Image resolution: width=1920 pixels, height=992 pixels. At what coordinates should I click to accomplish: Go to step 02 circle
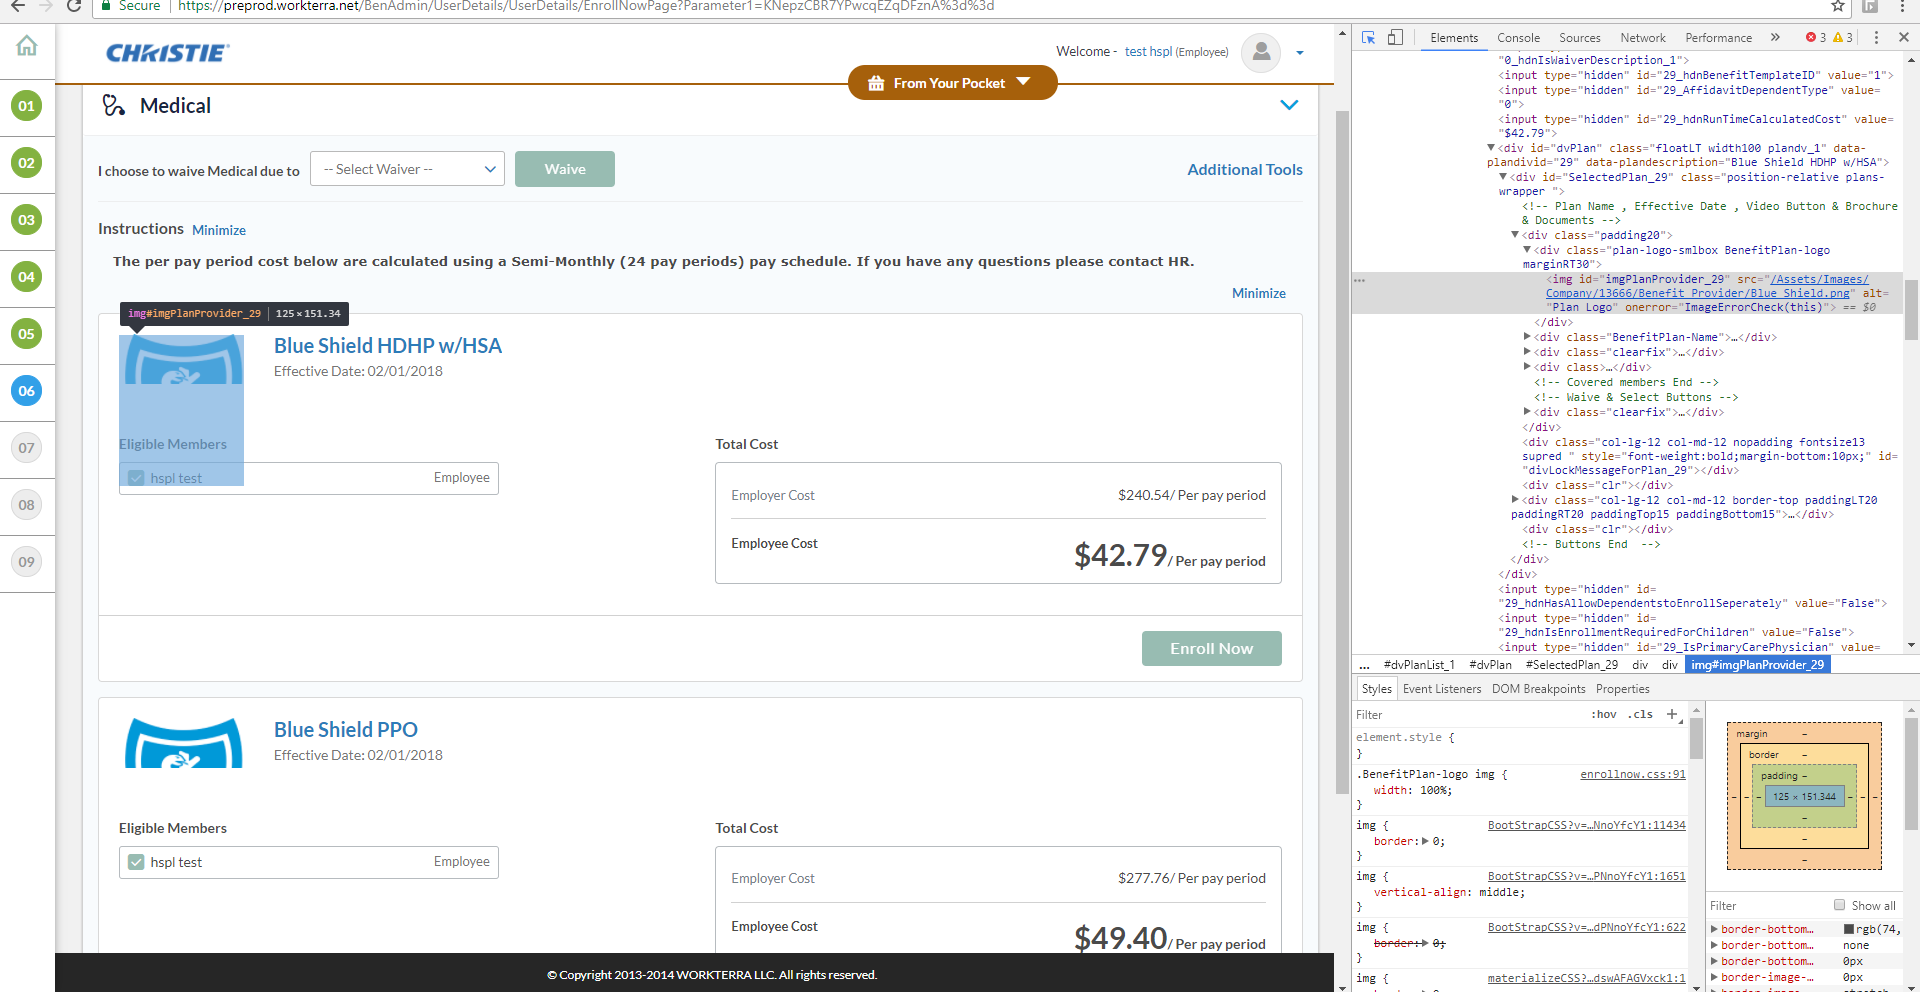click(27, 163)
